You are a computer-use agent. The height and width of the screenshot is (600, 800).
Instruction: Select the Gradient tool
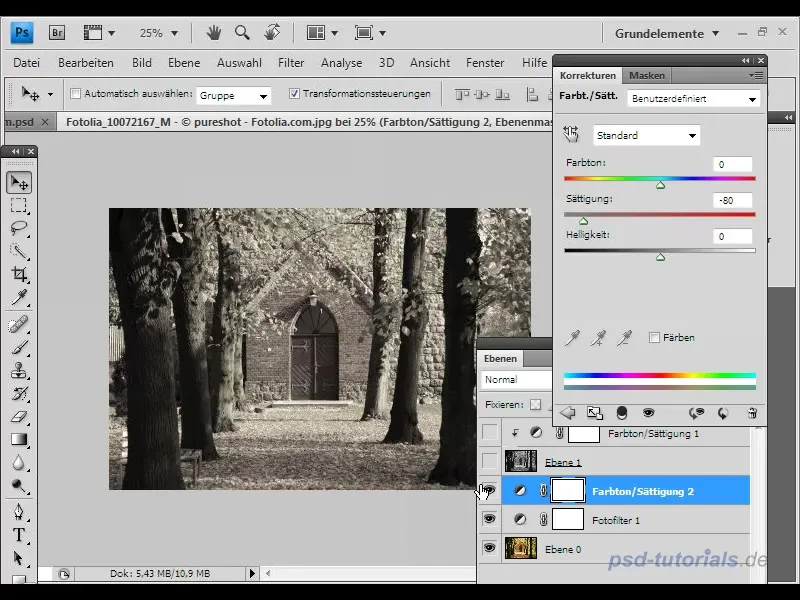19,439
